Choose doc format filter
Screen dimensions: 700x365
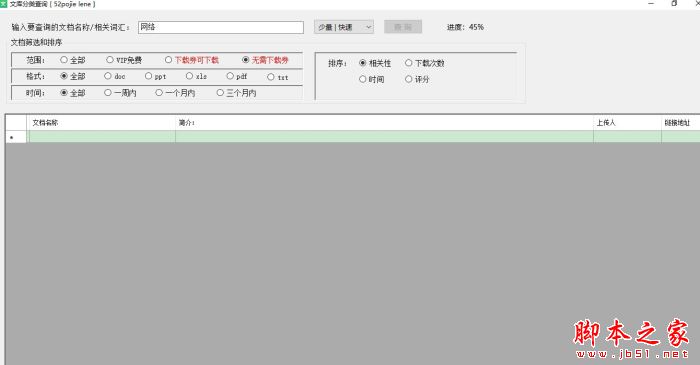(x=115, y=76)
